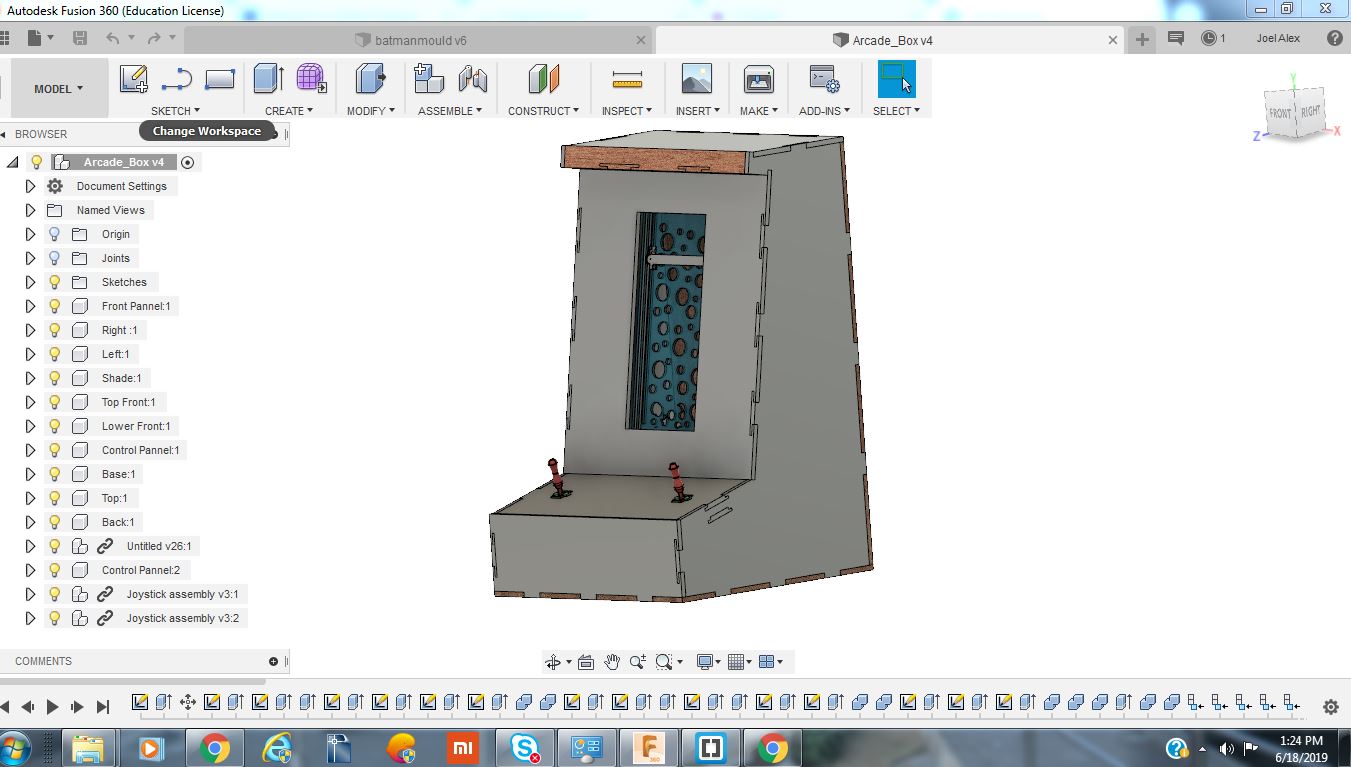Add a new design tab
This screenshot has width=1351, height=767.
[1142, 39]
